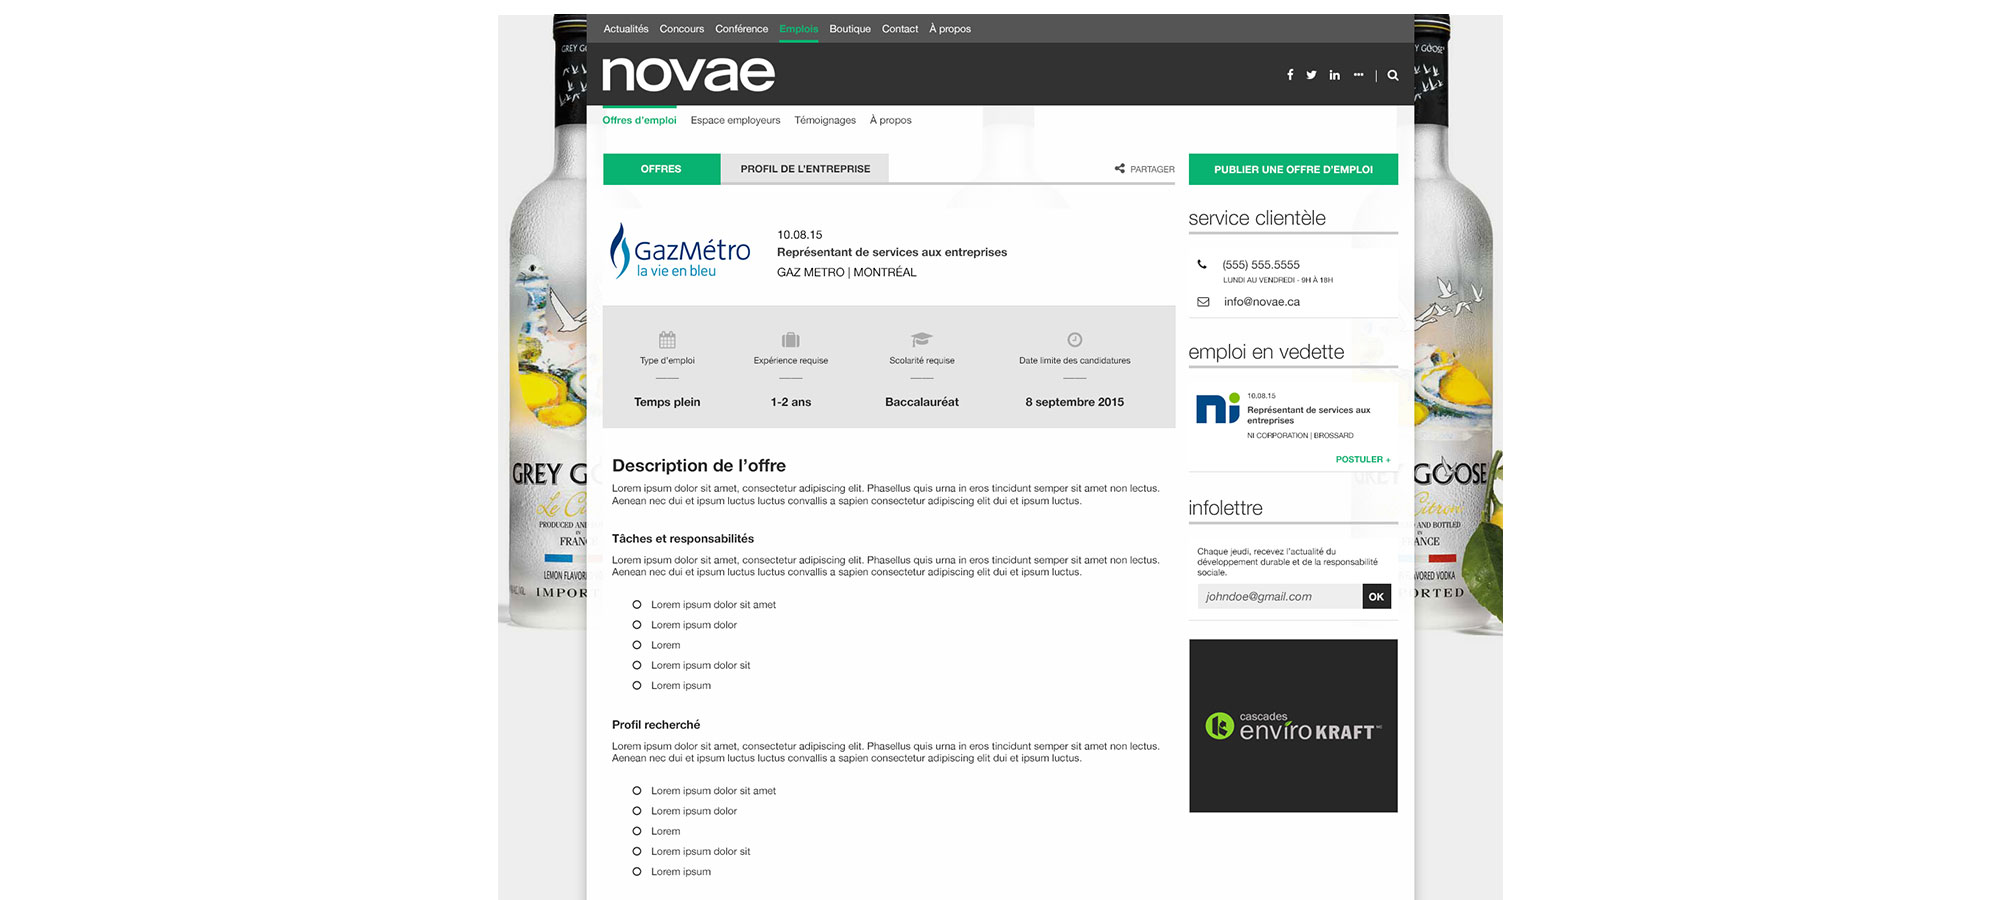Viewport: 2000px width, 900px height.
Task: Click the Description de l'offre heading
Action: point(699,466)
